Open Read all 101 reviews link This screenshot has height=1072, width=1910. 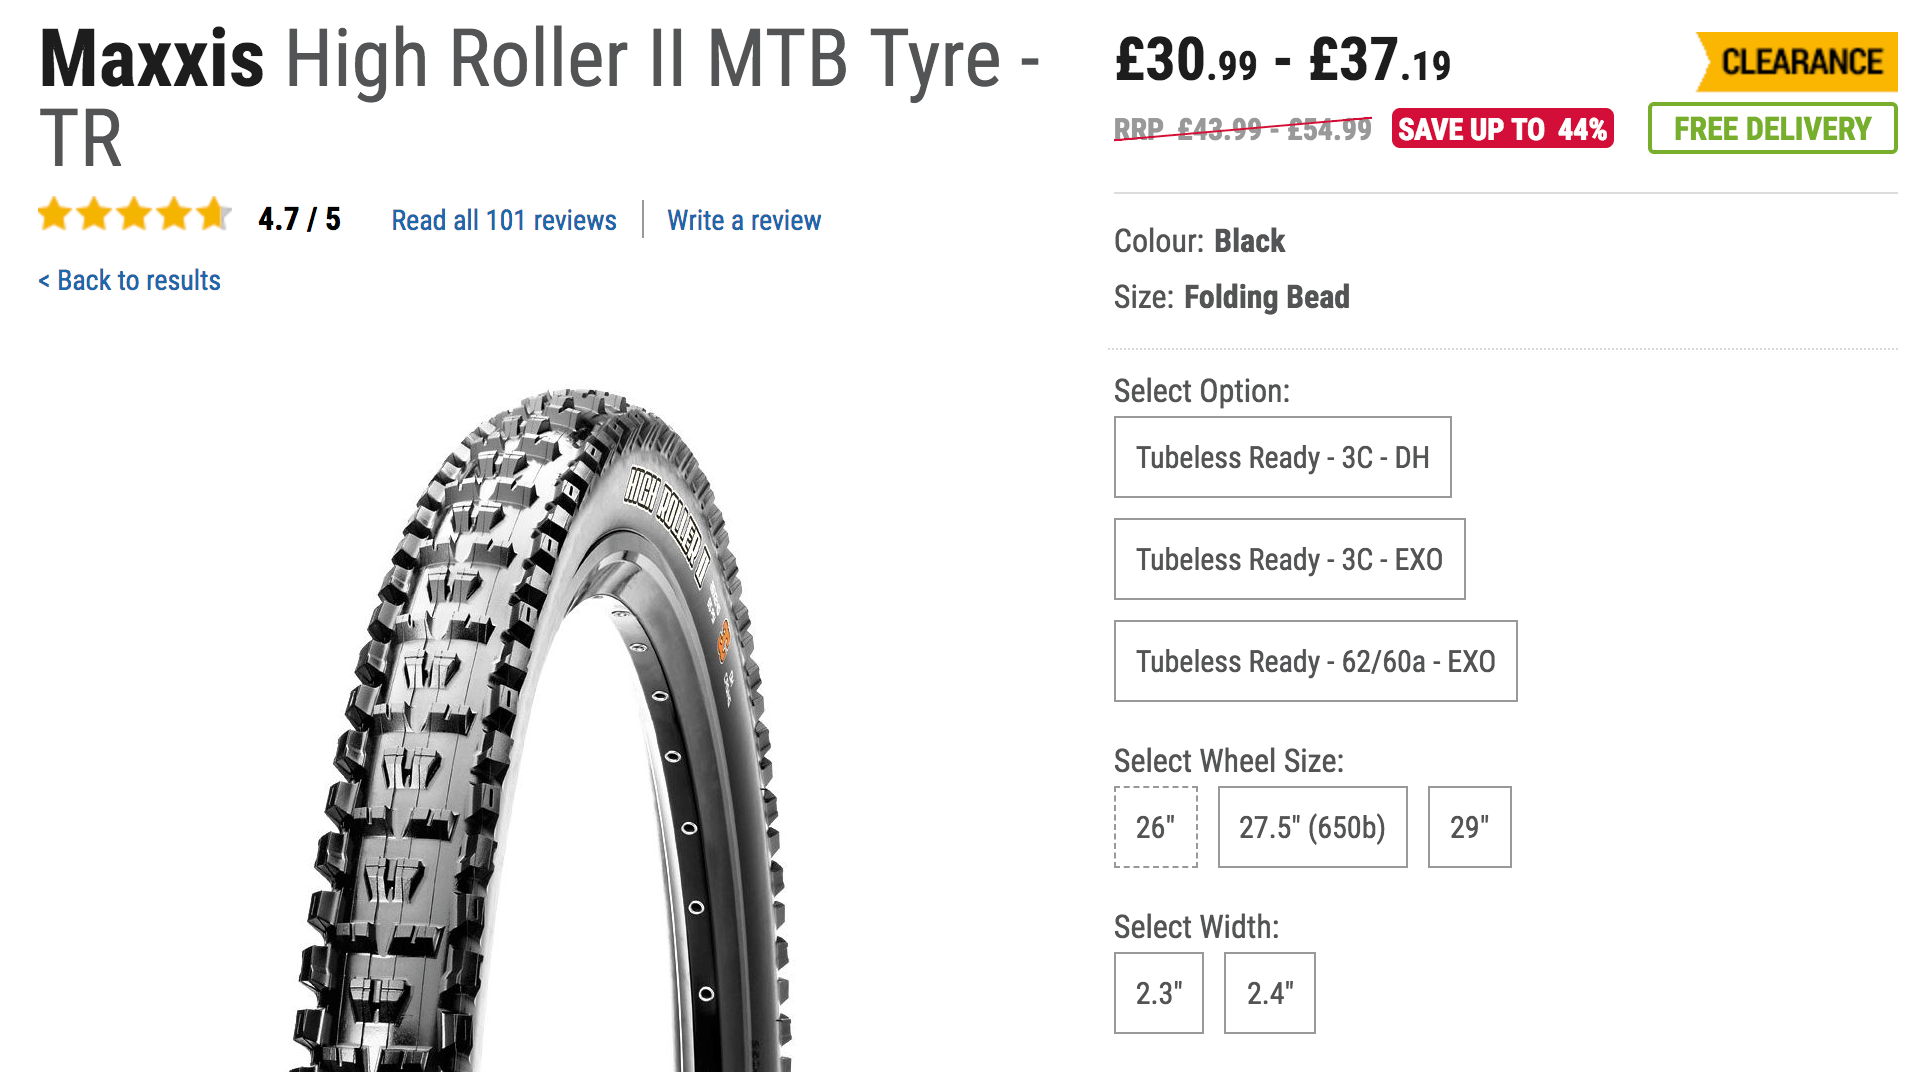503,220
